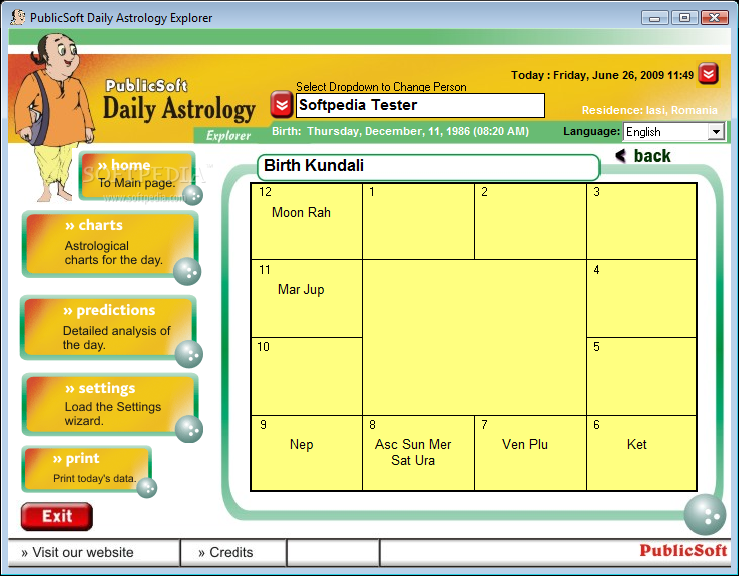
Task: Select house 7 cell with Ven Plu
Action: (530, 453)
